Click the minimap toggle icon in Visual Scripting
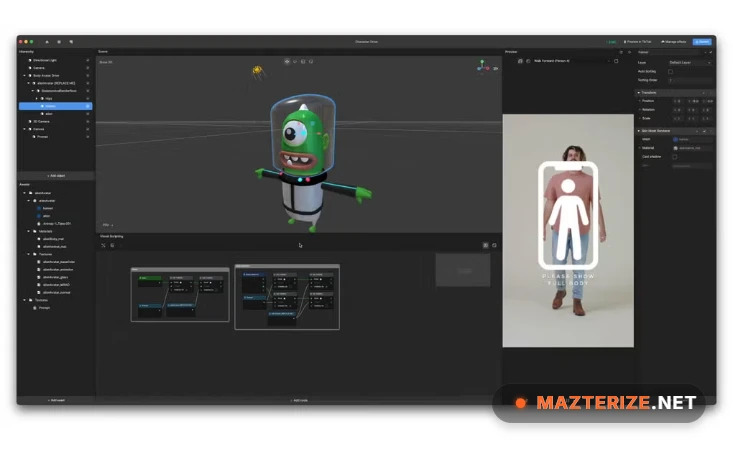Image resolution: width=733 pixels, height=450 pixels. tap(486, 245)
